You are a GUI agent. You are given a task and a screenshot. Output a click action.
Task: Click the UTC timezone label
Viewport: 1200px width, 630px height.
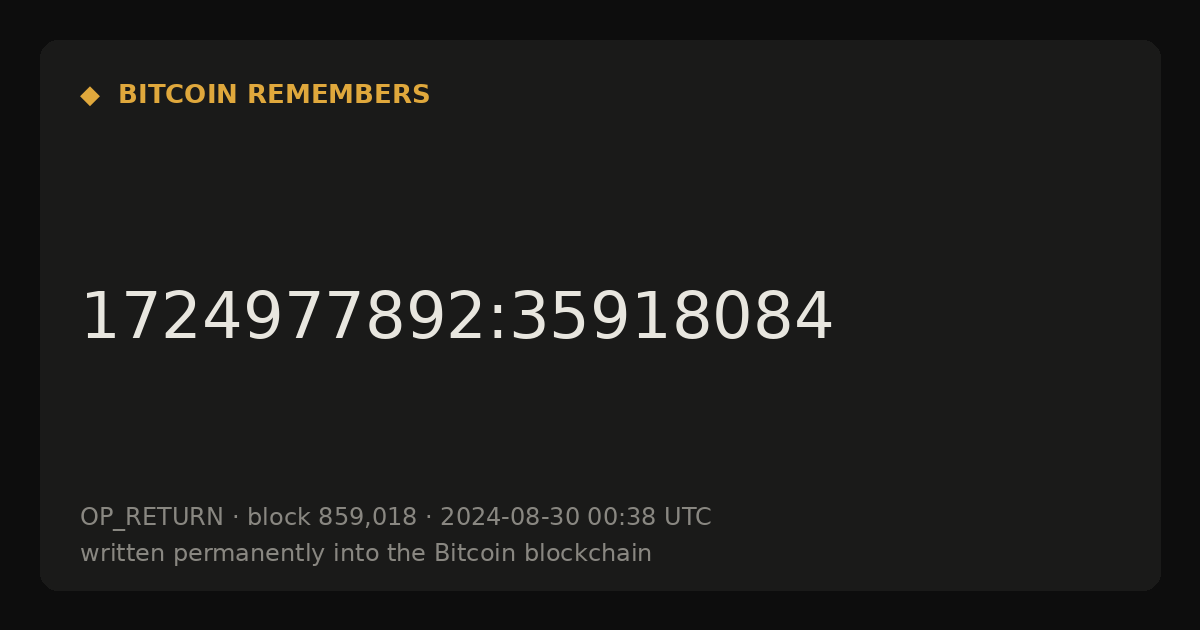coord(687,518)
